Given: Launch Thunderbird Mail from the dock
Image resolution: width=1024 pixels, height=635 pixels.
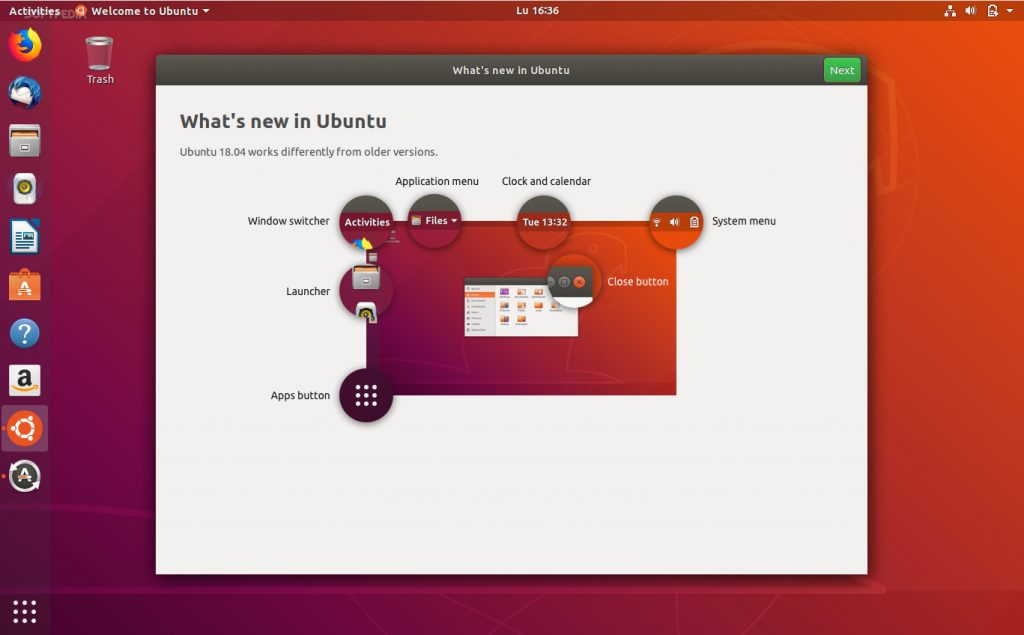Looking at the screenshot, I should coord(25,93).
